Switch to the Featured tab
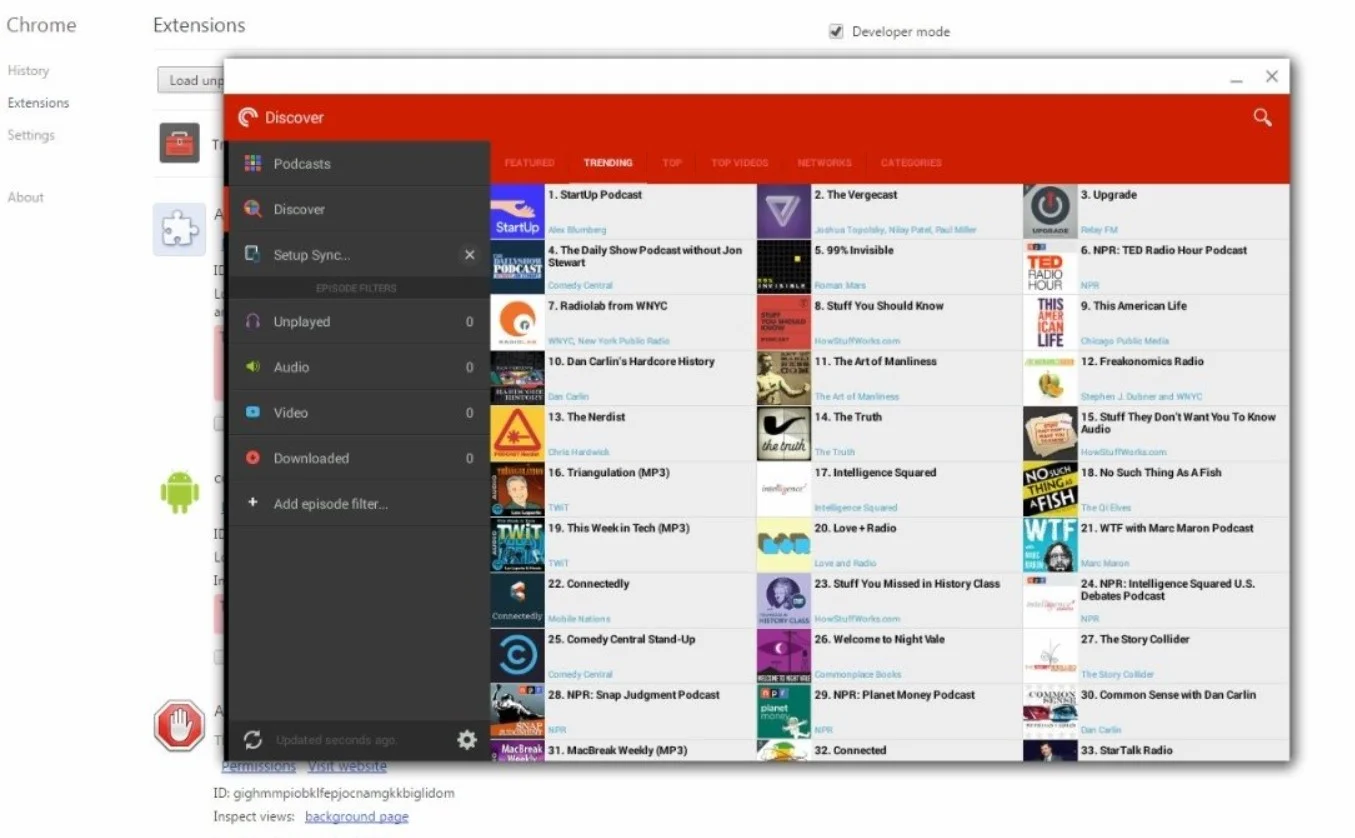The image size is (1355, 838). [529, 163]
